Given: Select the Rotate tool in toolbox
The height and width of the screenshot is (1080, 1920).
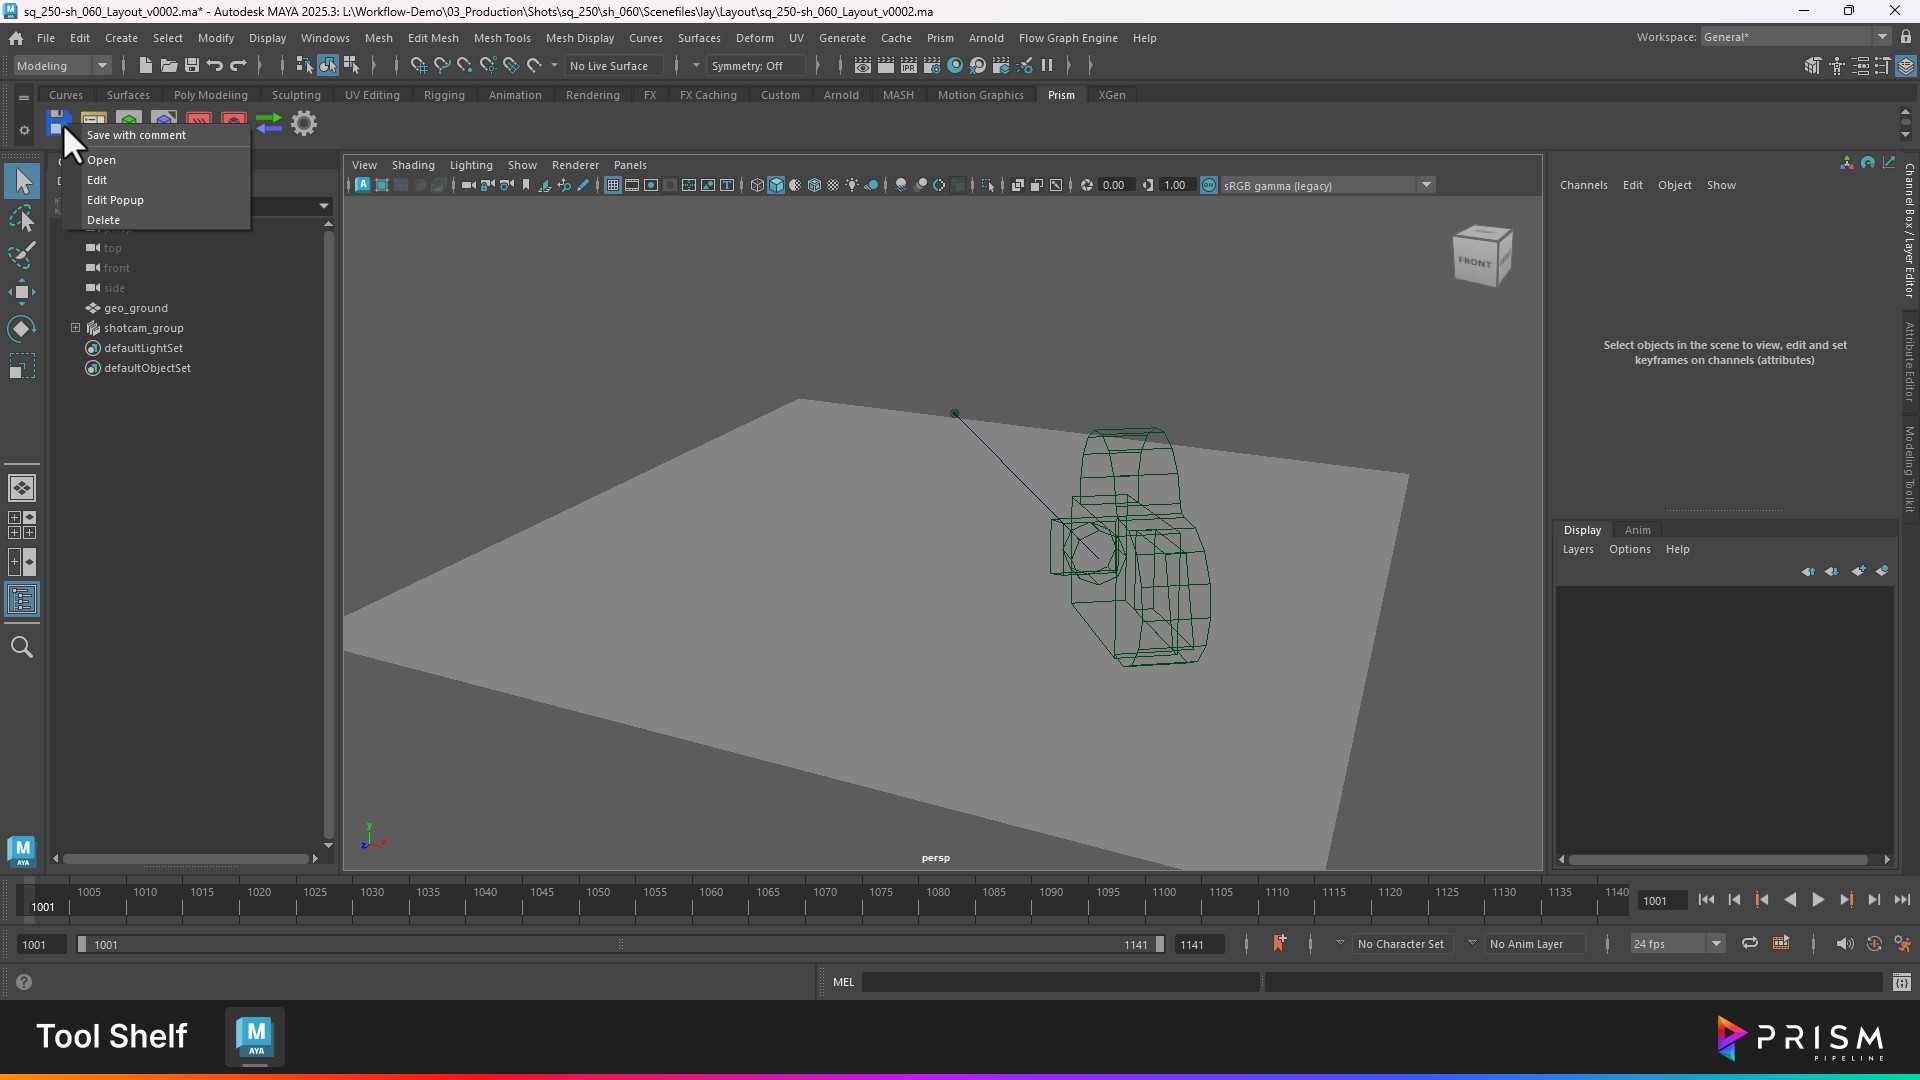Looking at the screenshot, I should click(x=21, y=329).
